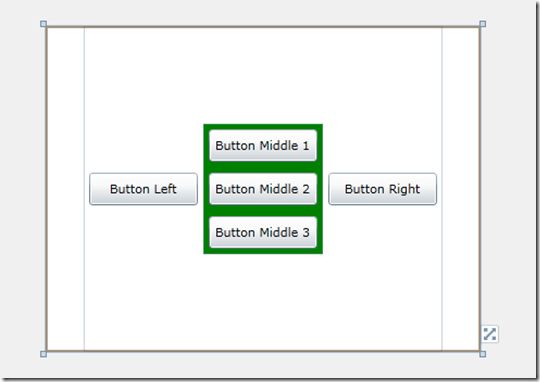This screenshot has height=382, width=540.
Task: Select the right grid column divider line
Action: [442, 189]
